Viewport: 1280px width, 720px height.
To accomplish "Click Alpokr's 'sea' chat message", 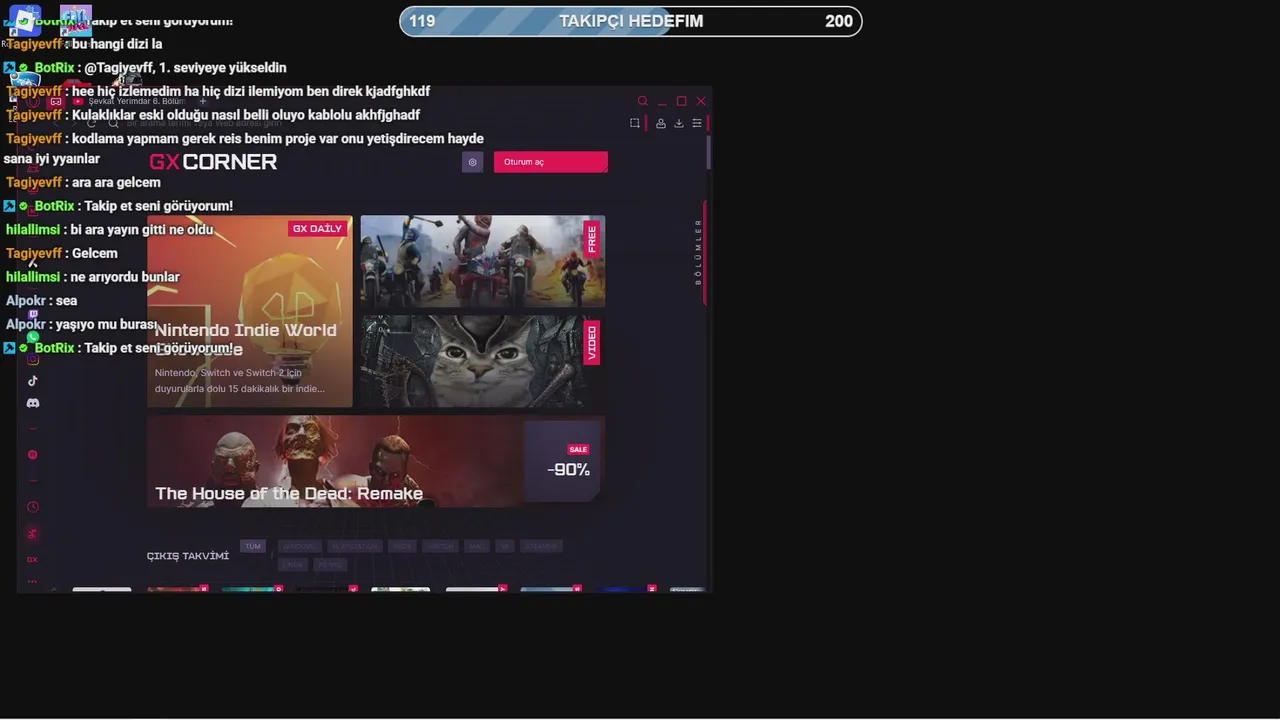I will (66, 300).
